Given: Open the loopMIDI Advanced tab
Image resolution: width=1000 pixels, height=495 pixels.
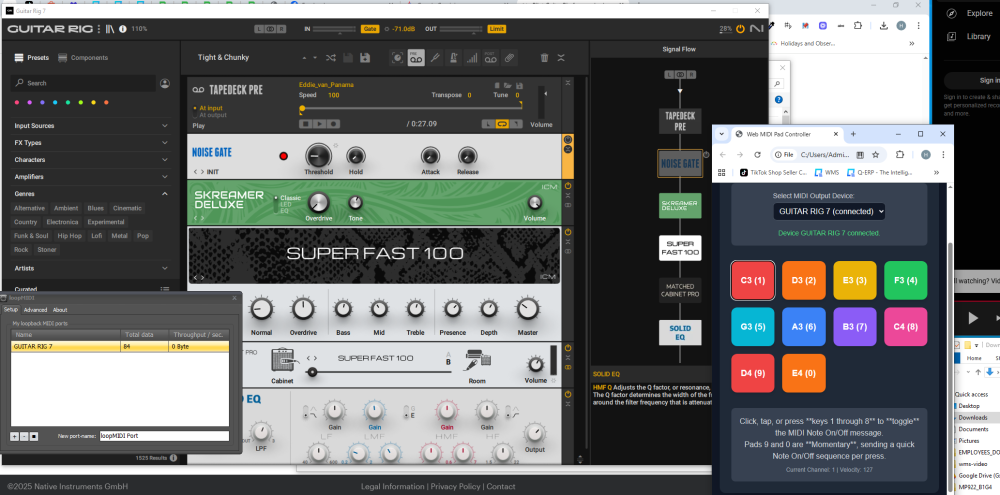Looking at the screenshot, I should pos(35,310).
